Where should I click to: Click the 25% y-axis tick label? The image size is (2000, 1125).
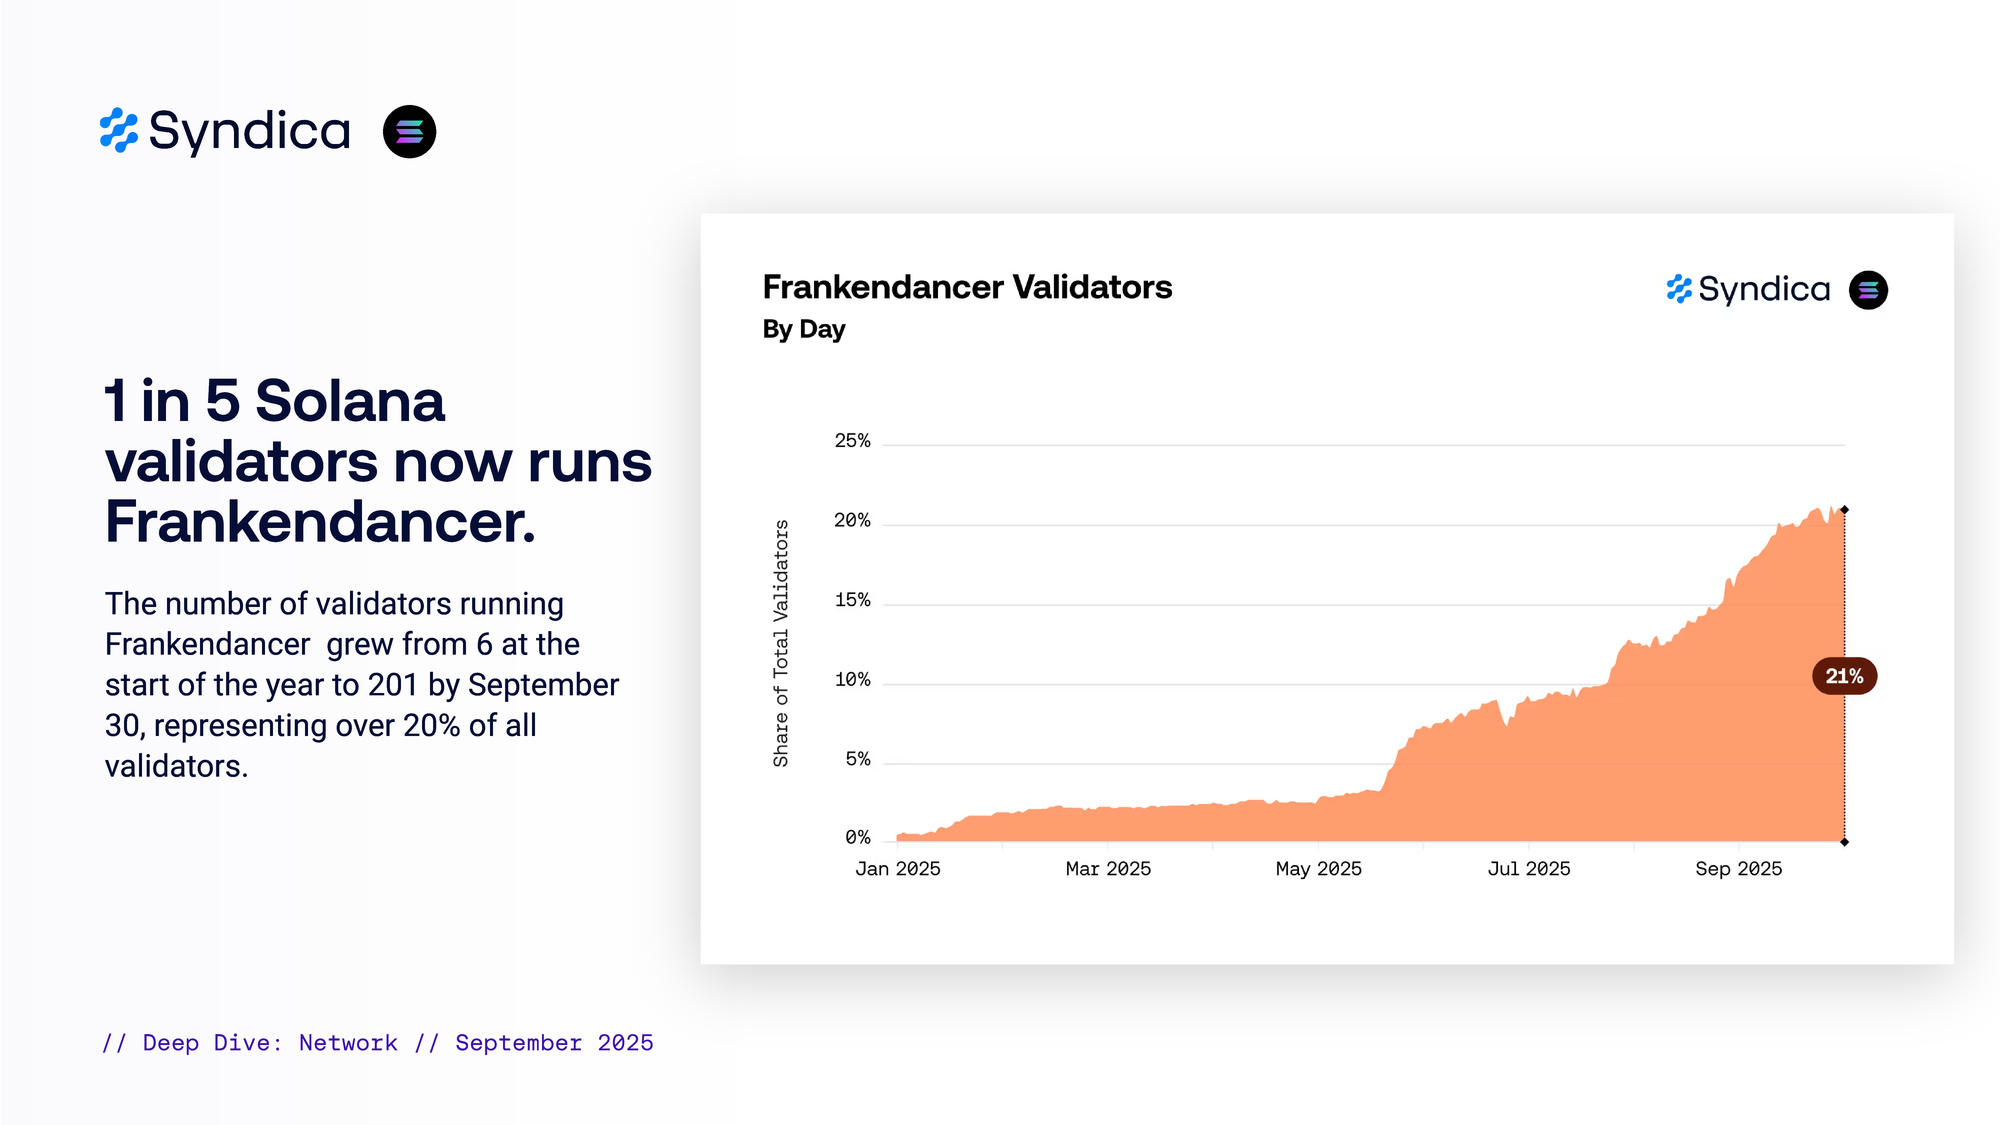(x=852, y=441)
